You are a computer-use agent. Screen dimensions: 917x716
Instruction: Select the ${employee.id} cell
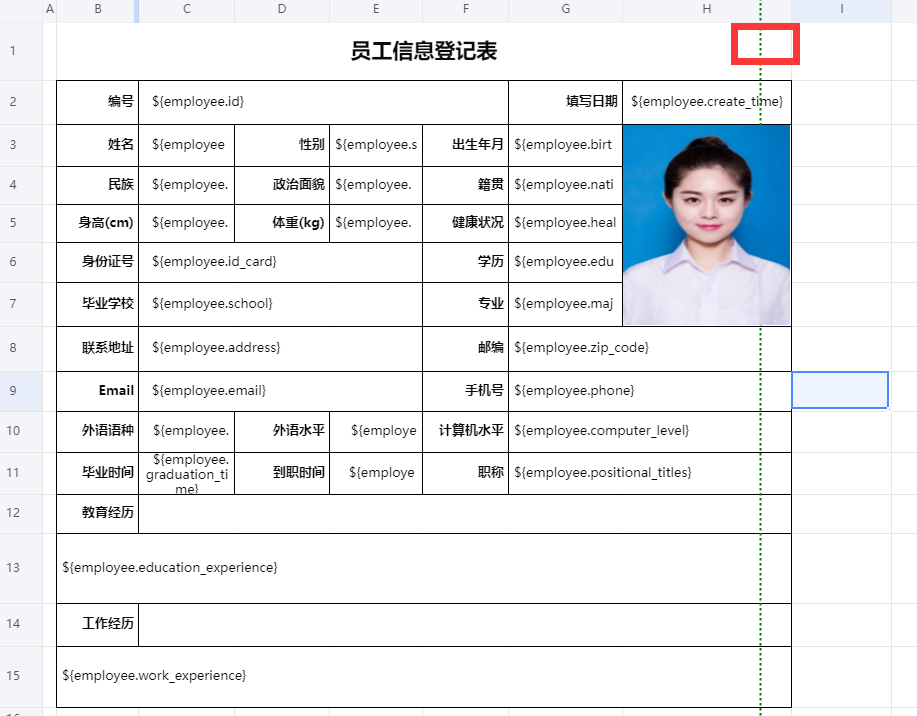pos(323,102)
